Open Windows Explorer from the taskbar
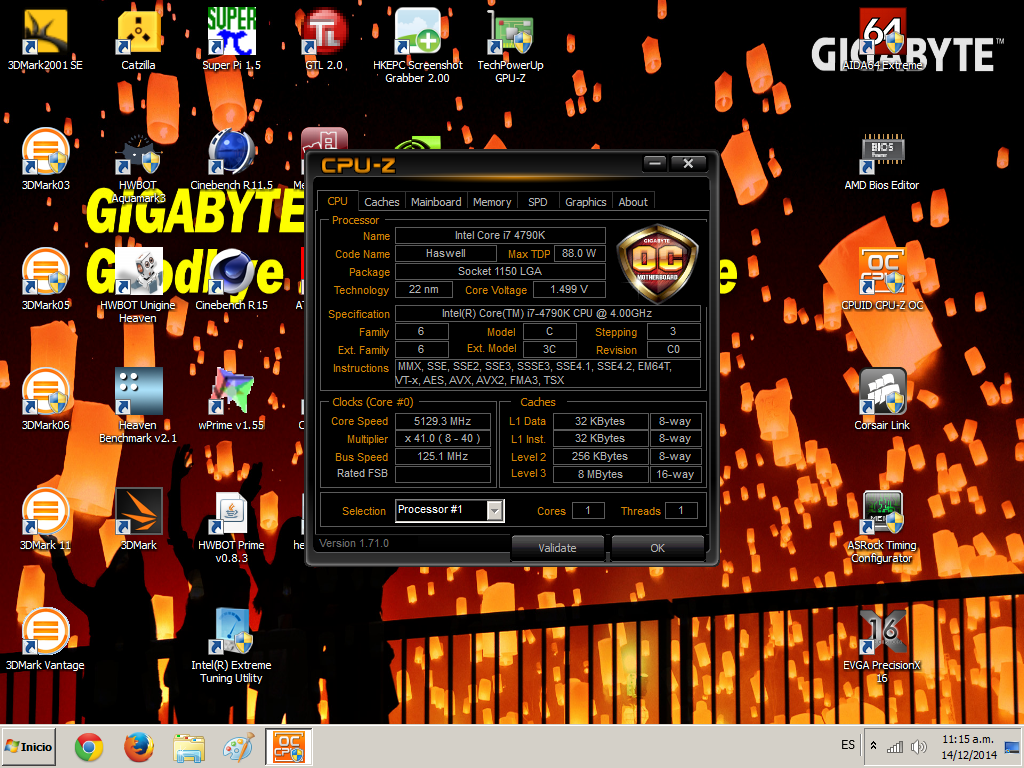The image size is (1024, 768). tap(189, 747)
